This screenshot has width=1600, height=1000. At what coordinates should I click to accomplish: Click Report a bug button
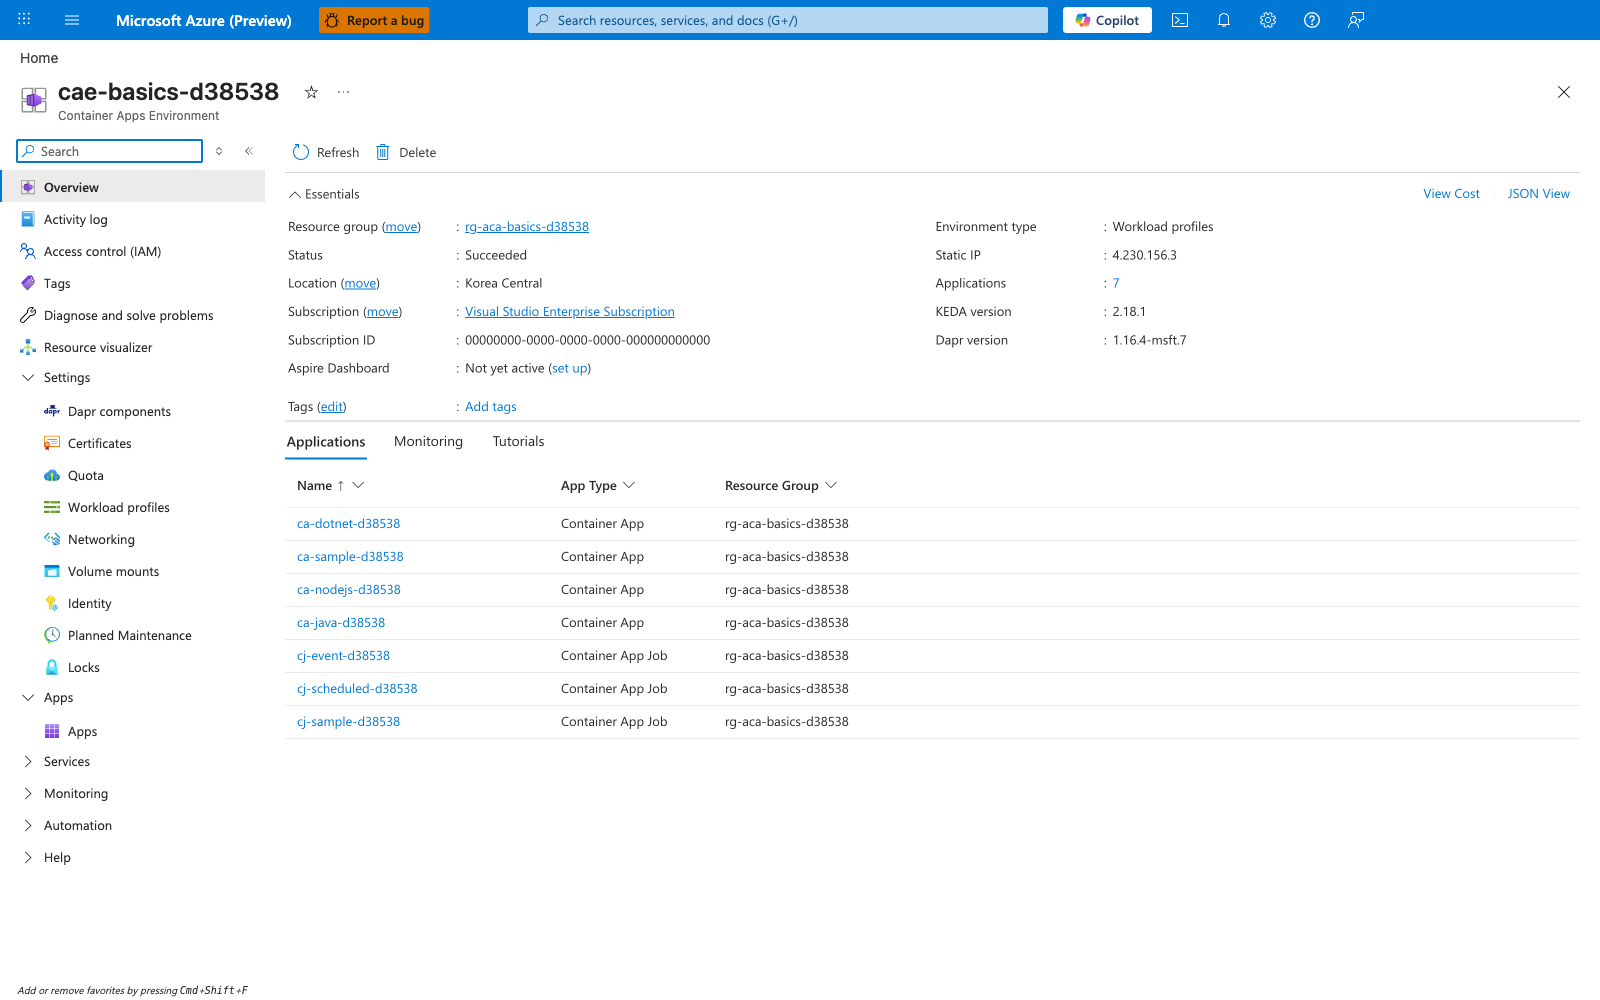[x=374, y=20]
